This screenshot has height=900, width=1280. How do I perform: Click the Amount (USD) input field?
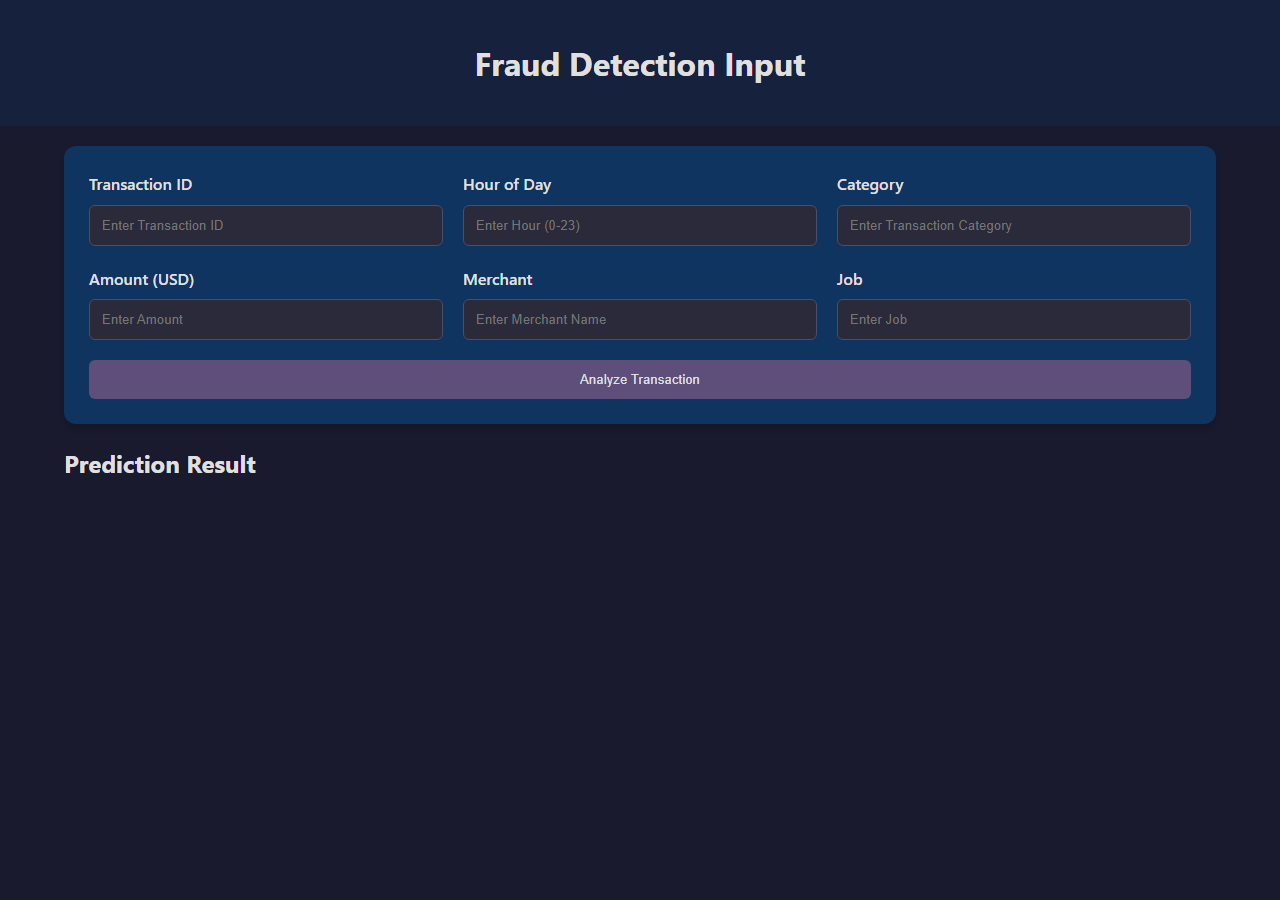pyautogui.click(x=266, y=319)
